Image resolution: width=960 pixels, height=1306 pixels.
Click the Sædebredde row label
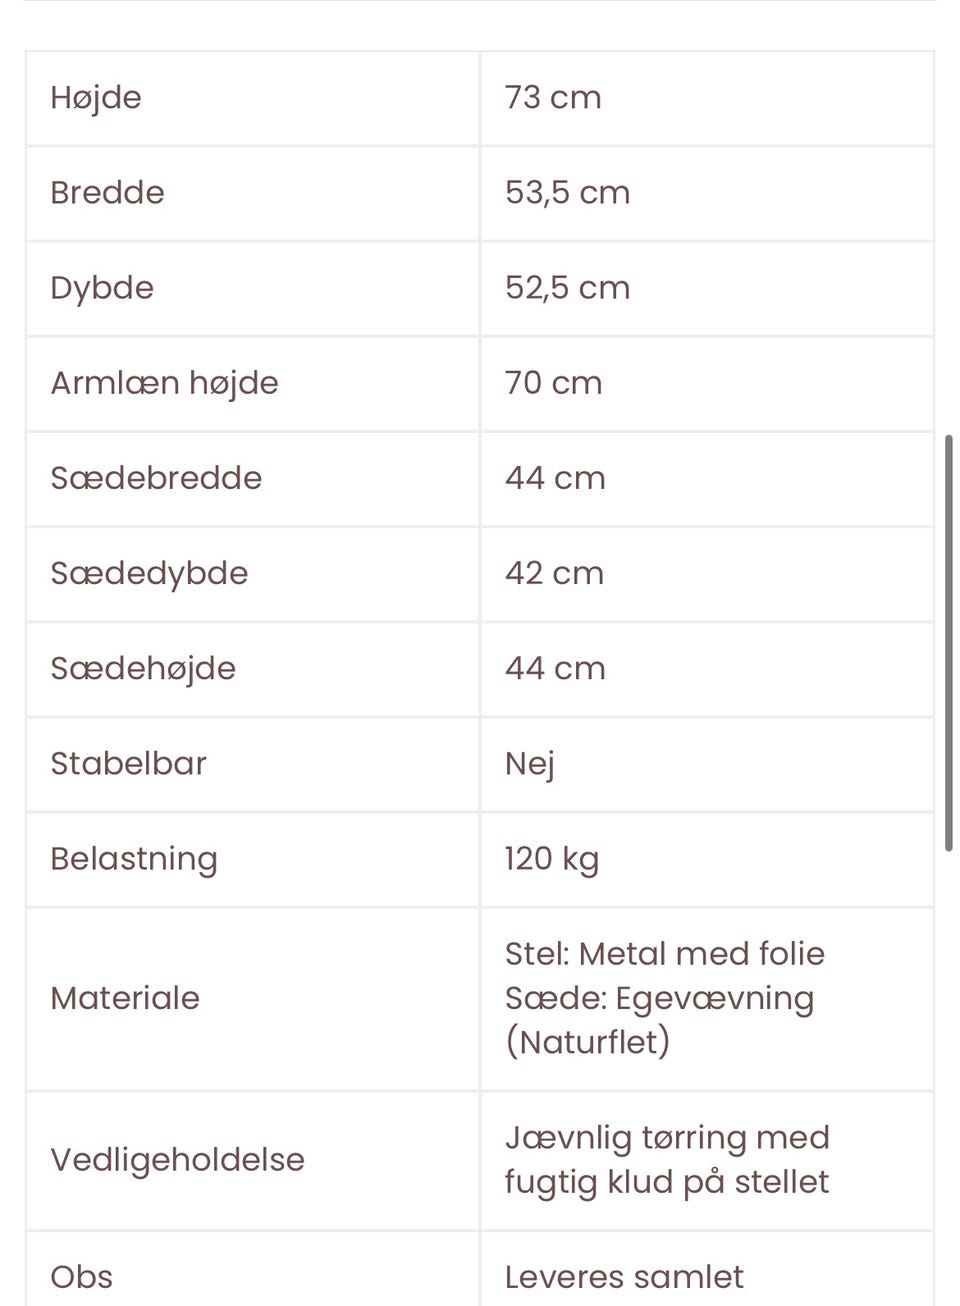(x=156, y=478)
